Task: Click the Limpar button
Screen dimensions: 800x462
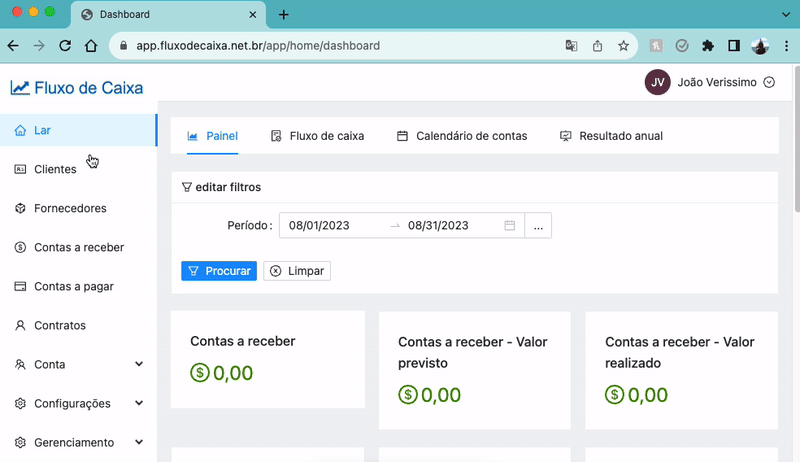Action: pyautogui.click(x=297, y=271)
